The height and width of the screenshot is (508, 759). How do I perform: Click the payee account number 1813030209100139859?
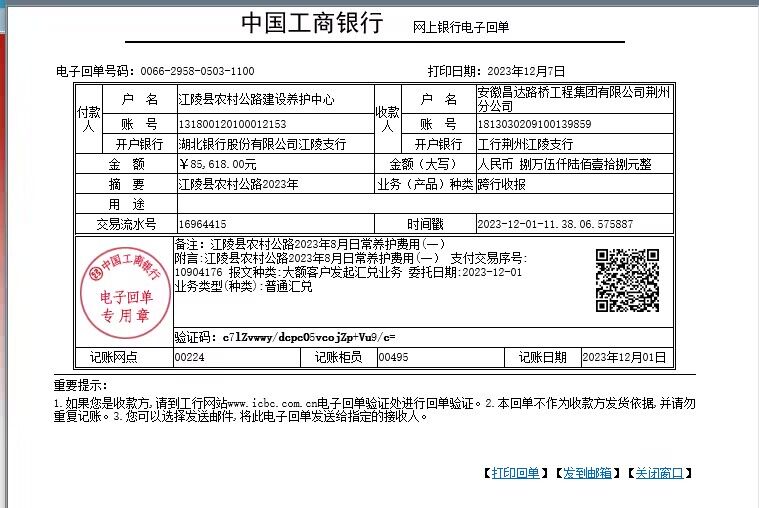[535, 124]
